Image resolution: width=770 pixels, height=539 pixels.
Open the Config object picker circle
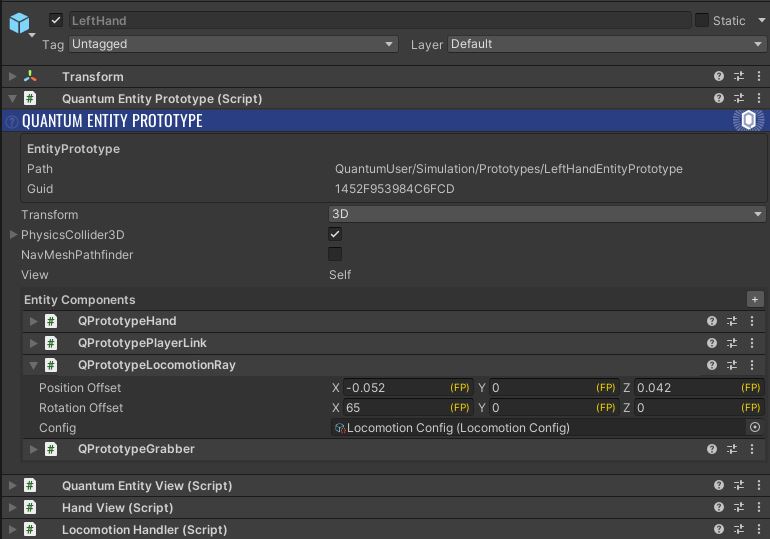[x=755, y=428]
